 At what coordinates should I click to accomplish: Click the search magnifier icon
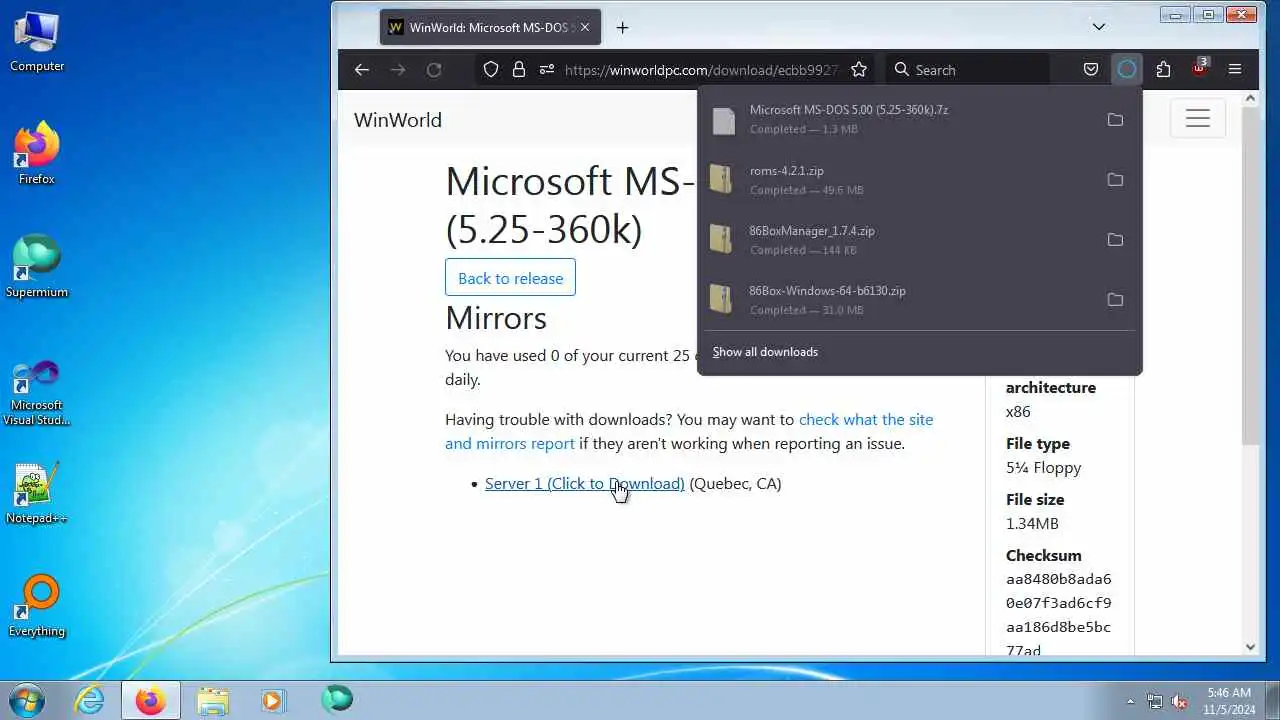[x=902, y=70]
